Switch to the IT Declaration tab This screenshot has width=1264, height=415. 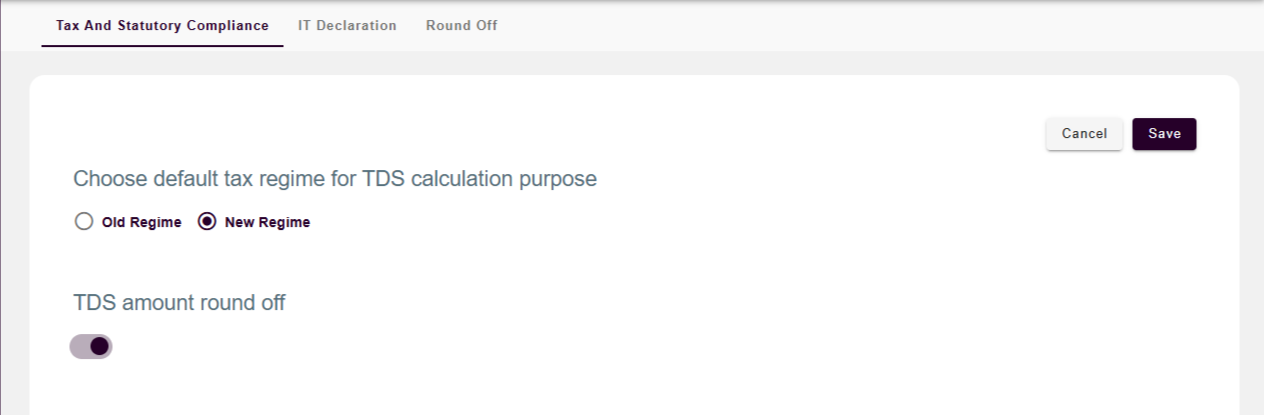coord(347,26)
